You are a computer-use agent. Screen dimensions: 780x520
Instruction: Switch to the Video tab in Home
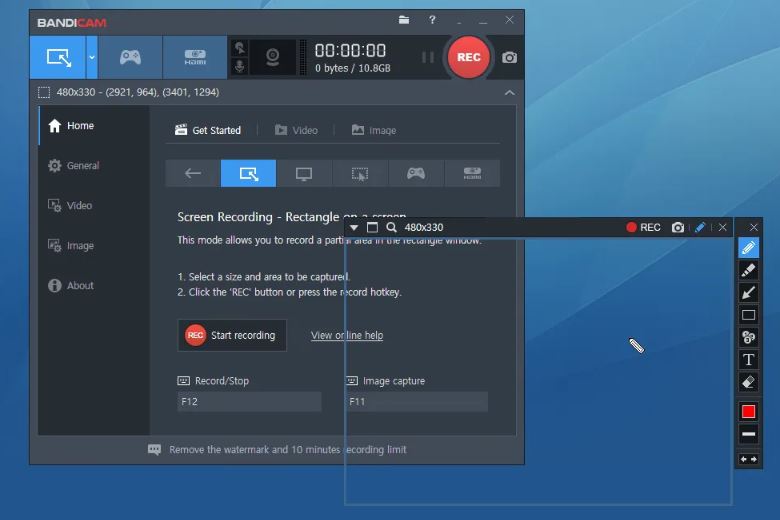[296, 130]
